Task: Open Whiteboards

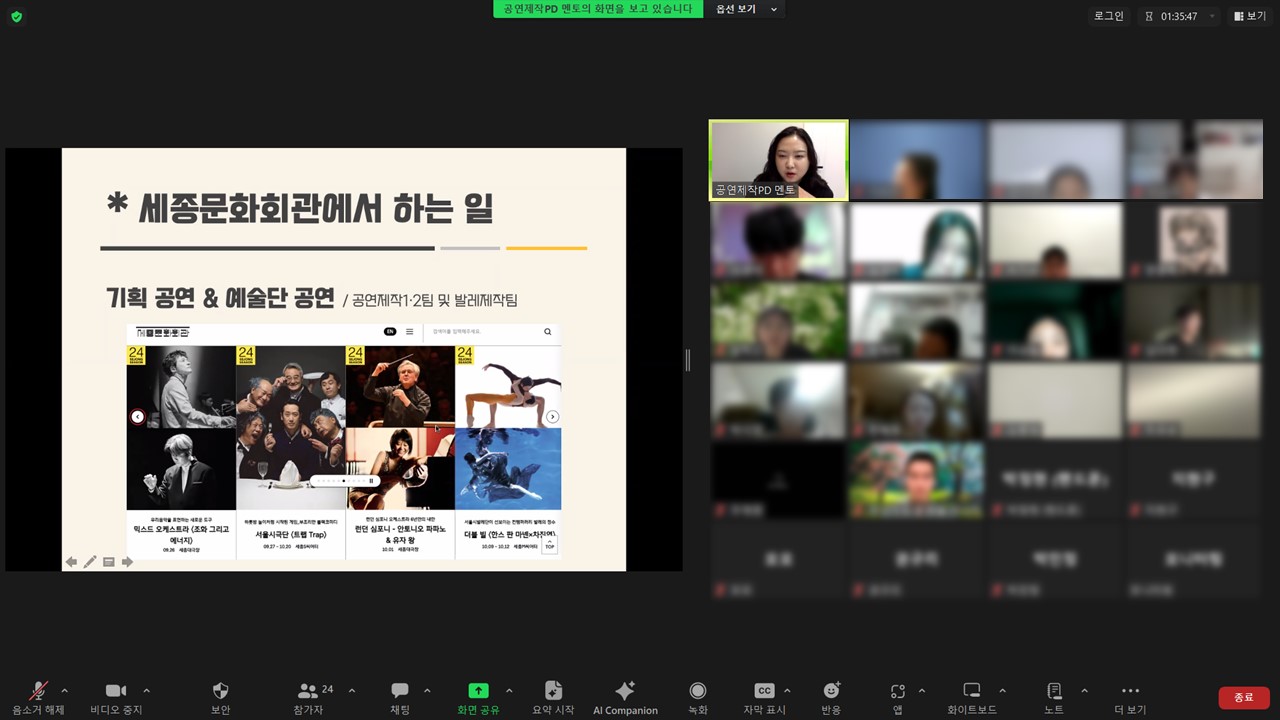Action: pyautogui.click(x=972, y=697)
